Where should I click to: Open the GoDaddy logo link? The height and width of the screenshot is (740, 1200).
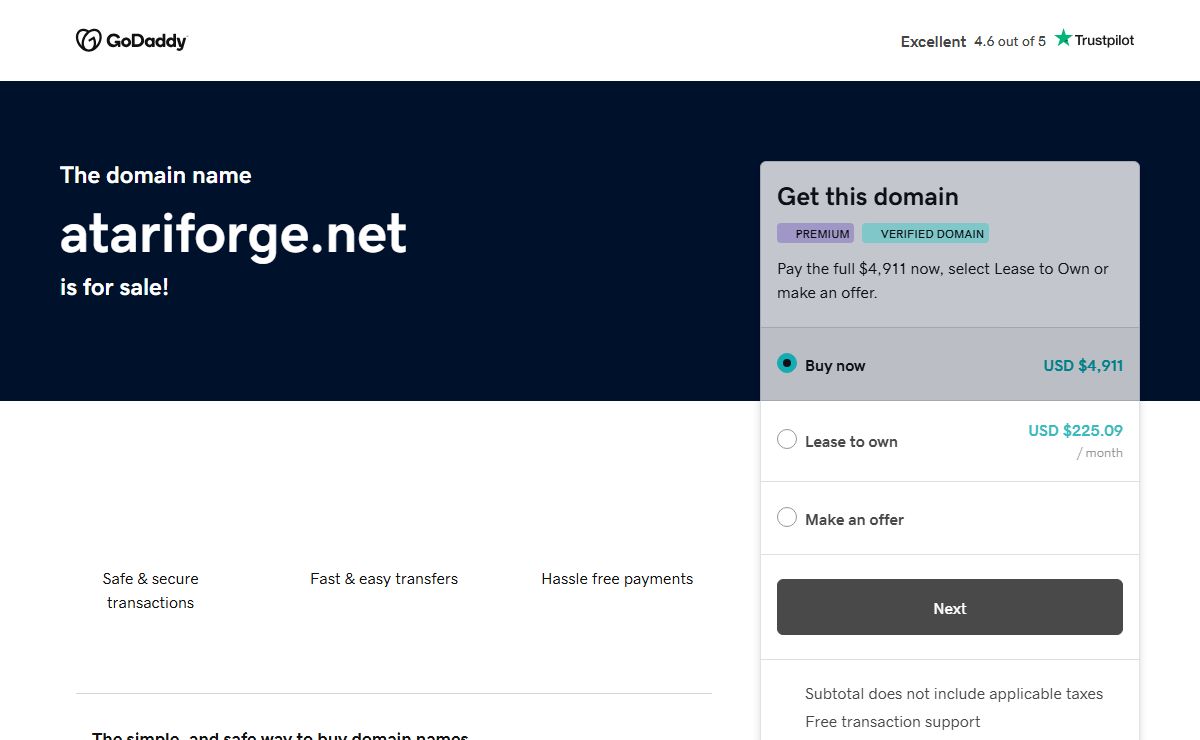131,40
